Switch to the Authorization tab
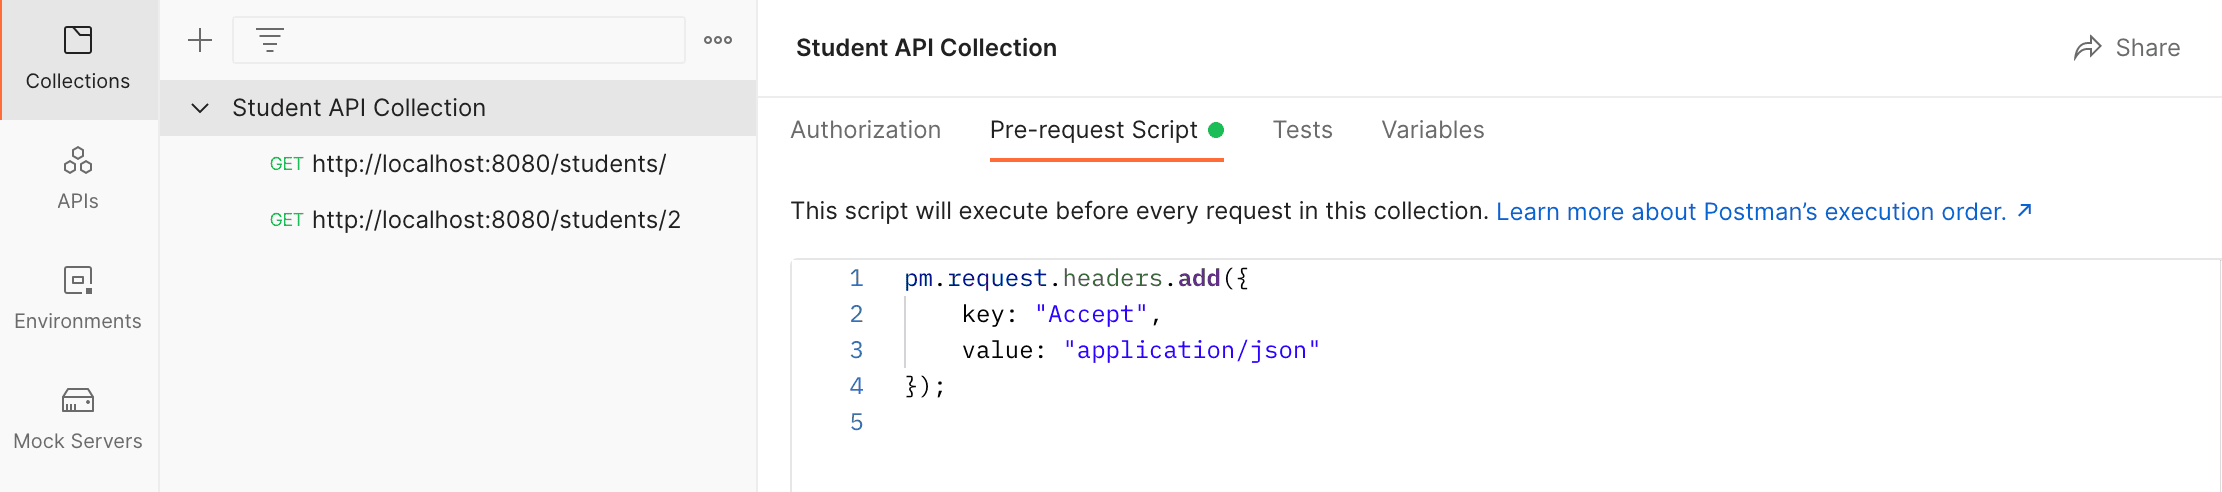2222x492 pixels. [x=866, y=130]
